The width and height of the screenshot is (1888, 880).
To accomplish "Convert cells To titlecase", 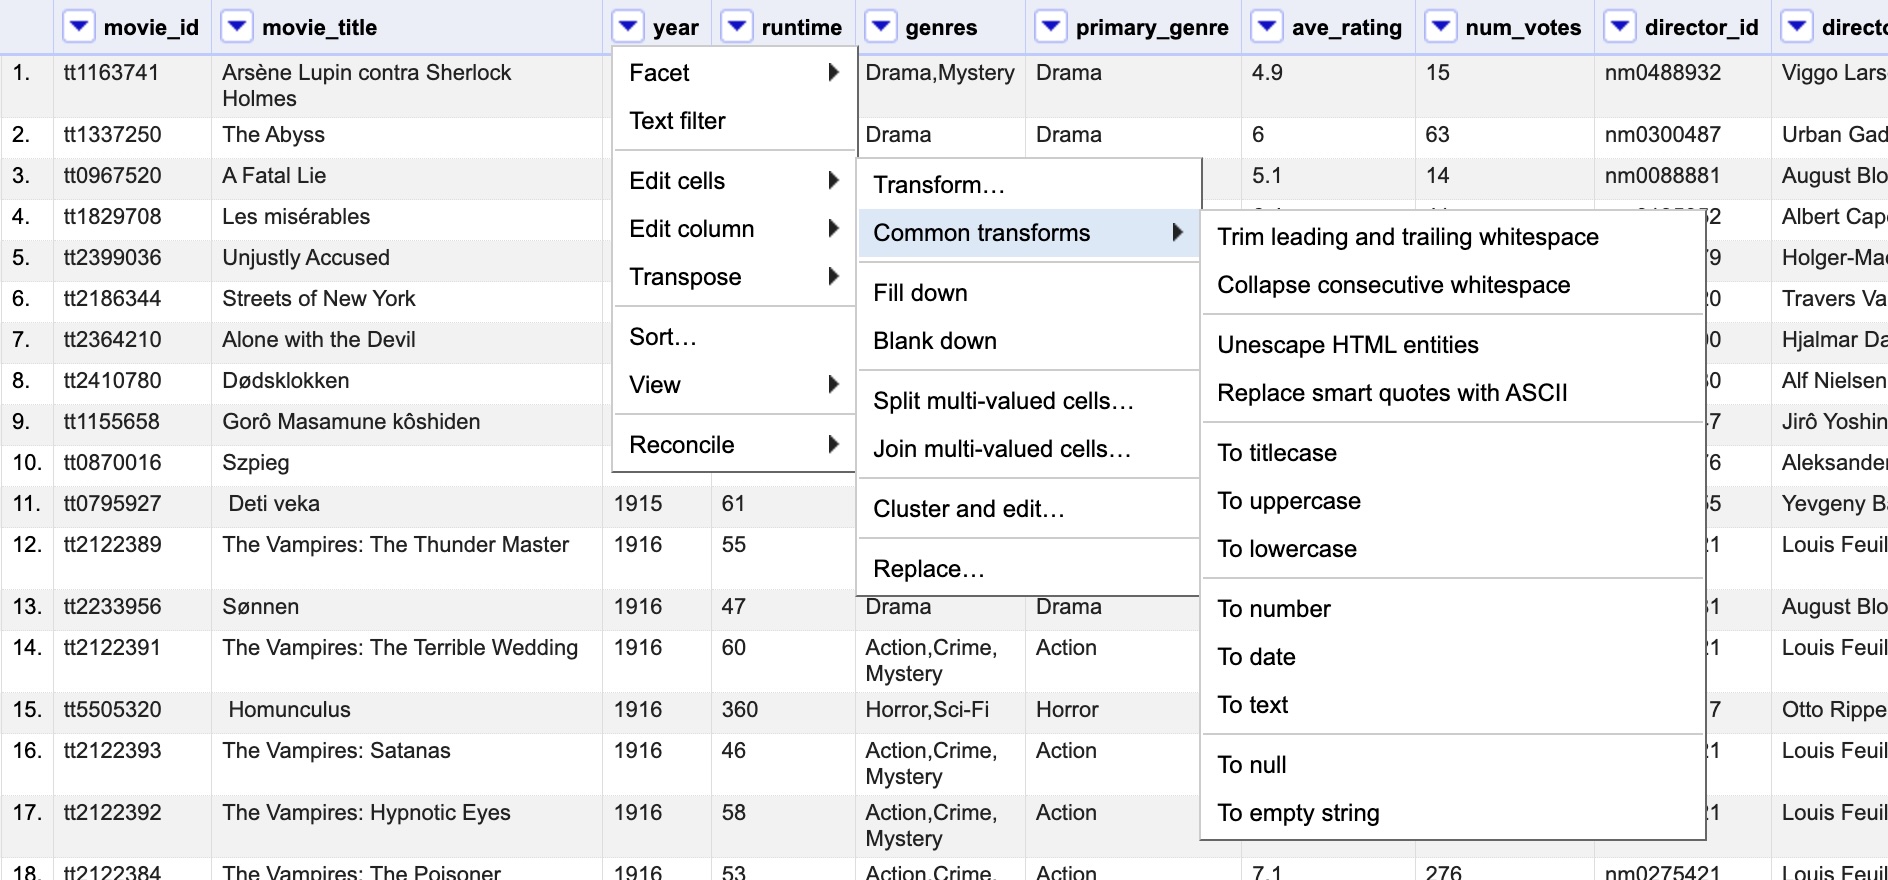I will pyautogui.click(x=1453, y=453).
